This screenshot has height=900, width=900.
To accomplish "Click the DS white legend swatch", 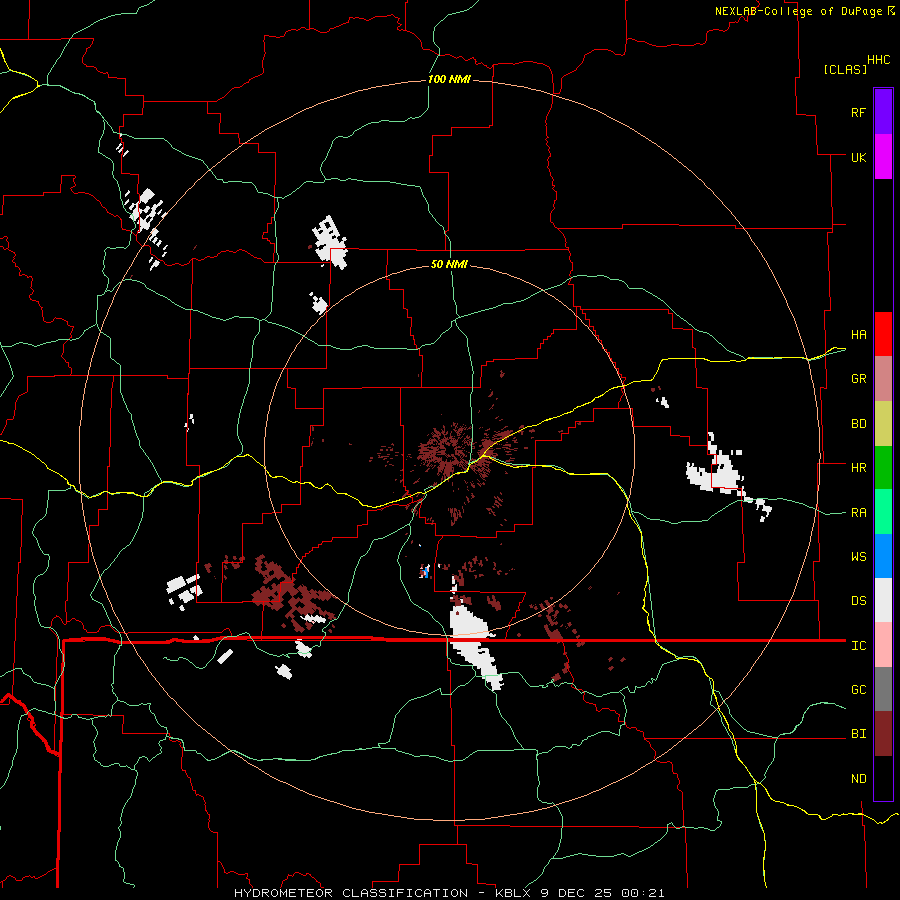I will [x=883, y=600].
